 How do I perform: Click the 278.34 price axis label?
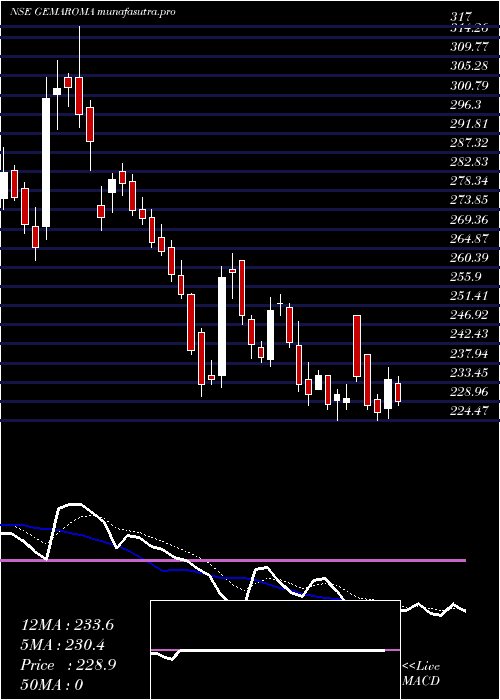click(469, 181)
